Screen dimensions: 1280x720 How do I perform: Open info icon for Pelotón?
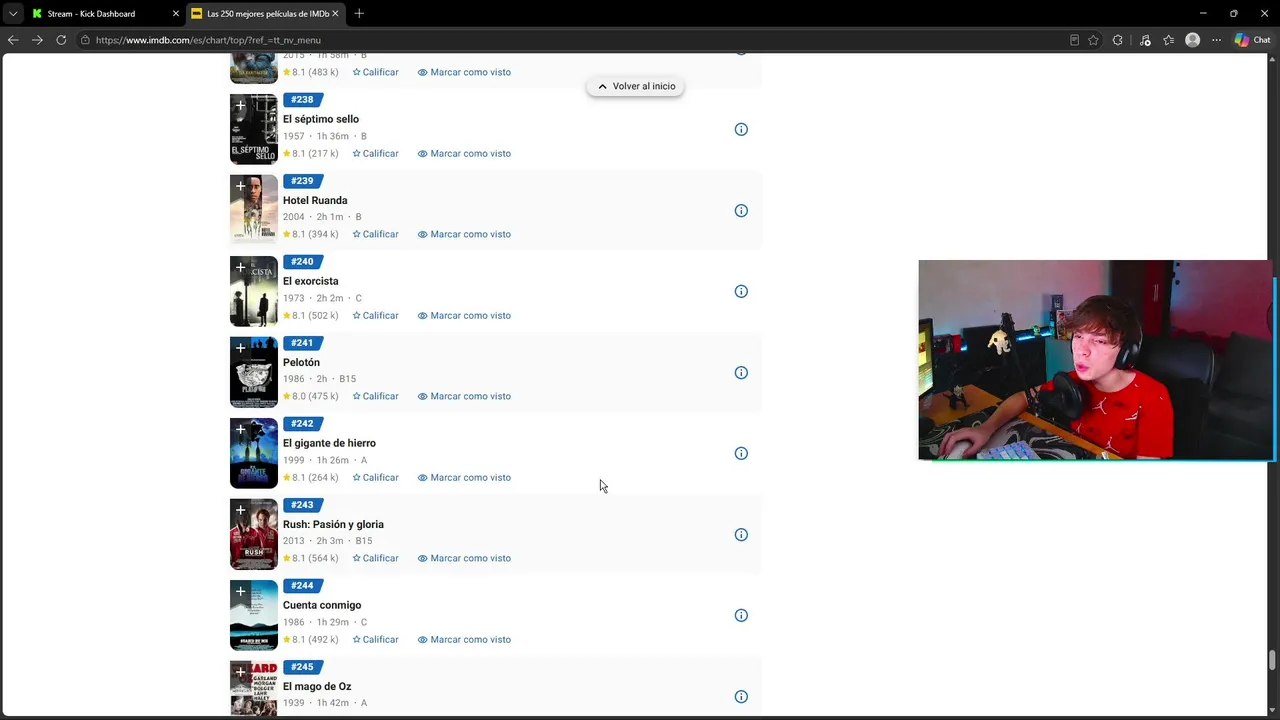(x=741, y=373)
